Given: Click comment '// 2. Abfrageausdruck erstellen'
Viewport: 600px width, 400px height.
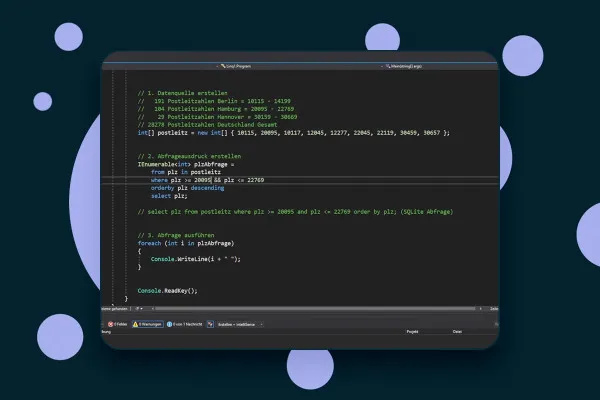Looking at the screenshot, I should point(189,156).
